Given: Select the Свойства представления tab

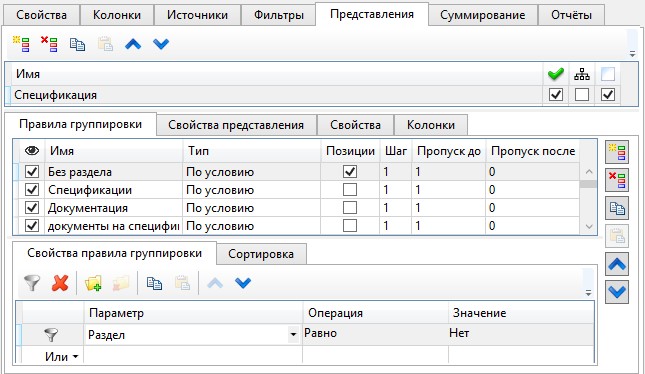Looking at the screenshot, I should point(236,125).
